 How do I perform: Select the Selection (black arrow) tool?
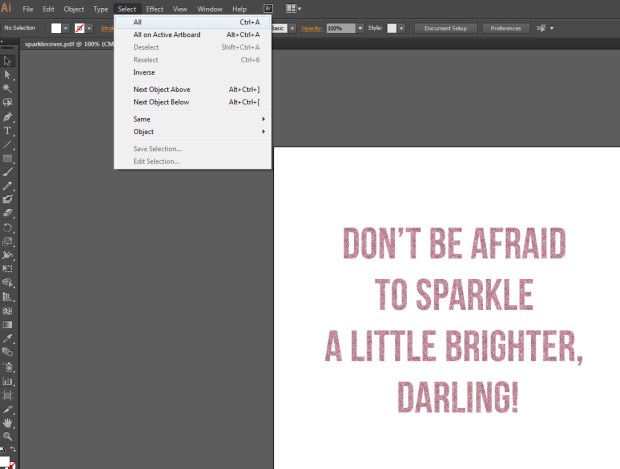click(x=8, y=61)
